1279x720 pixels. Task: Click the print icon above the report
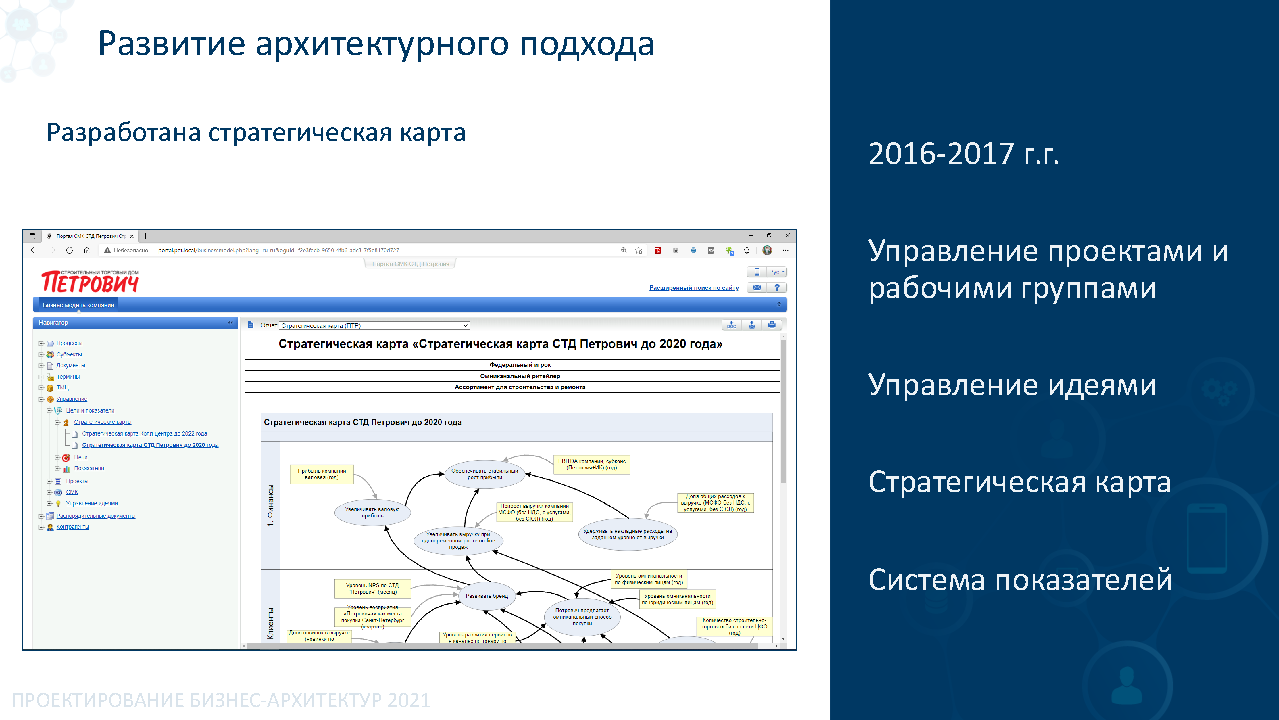[x=771, y=324]
